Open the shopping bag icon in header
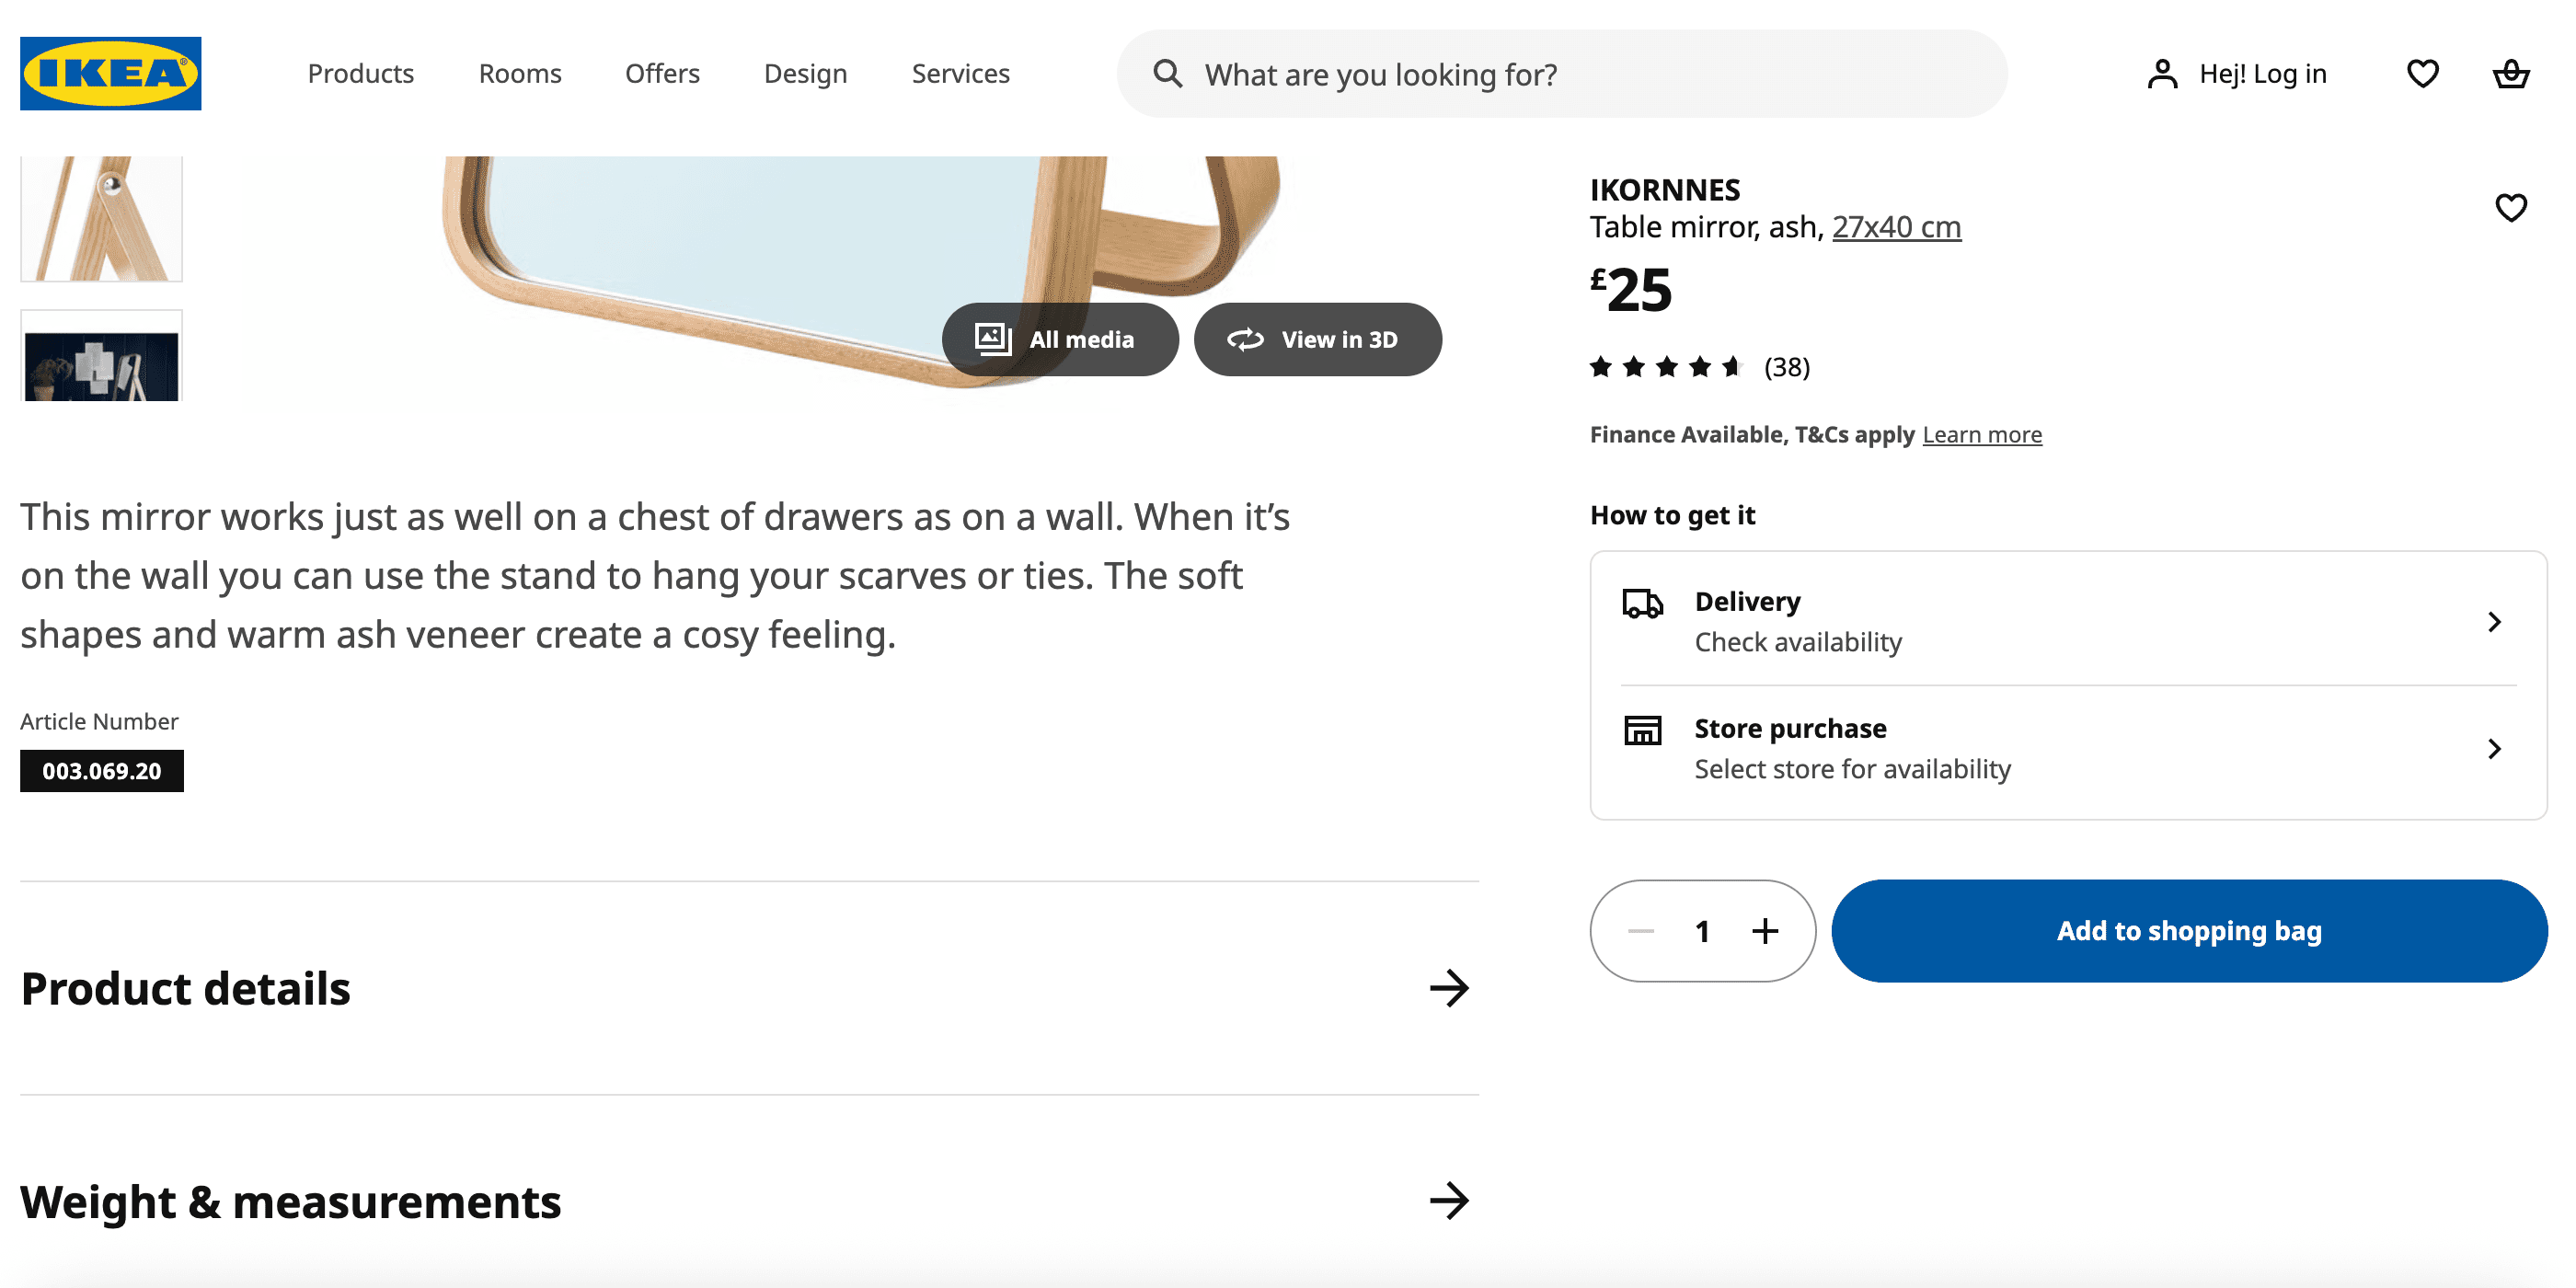The width and height of the screenshot is (2576, 1288). click(x=2510, y=73)
